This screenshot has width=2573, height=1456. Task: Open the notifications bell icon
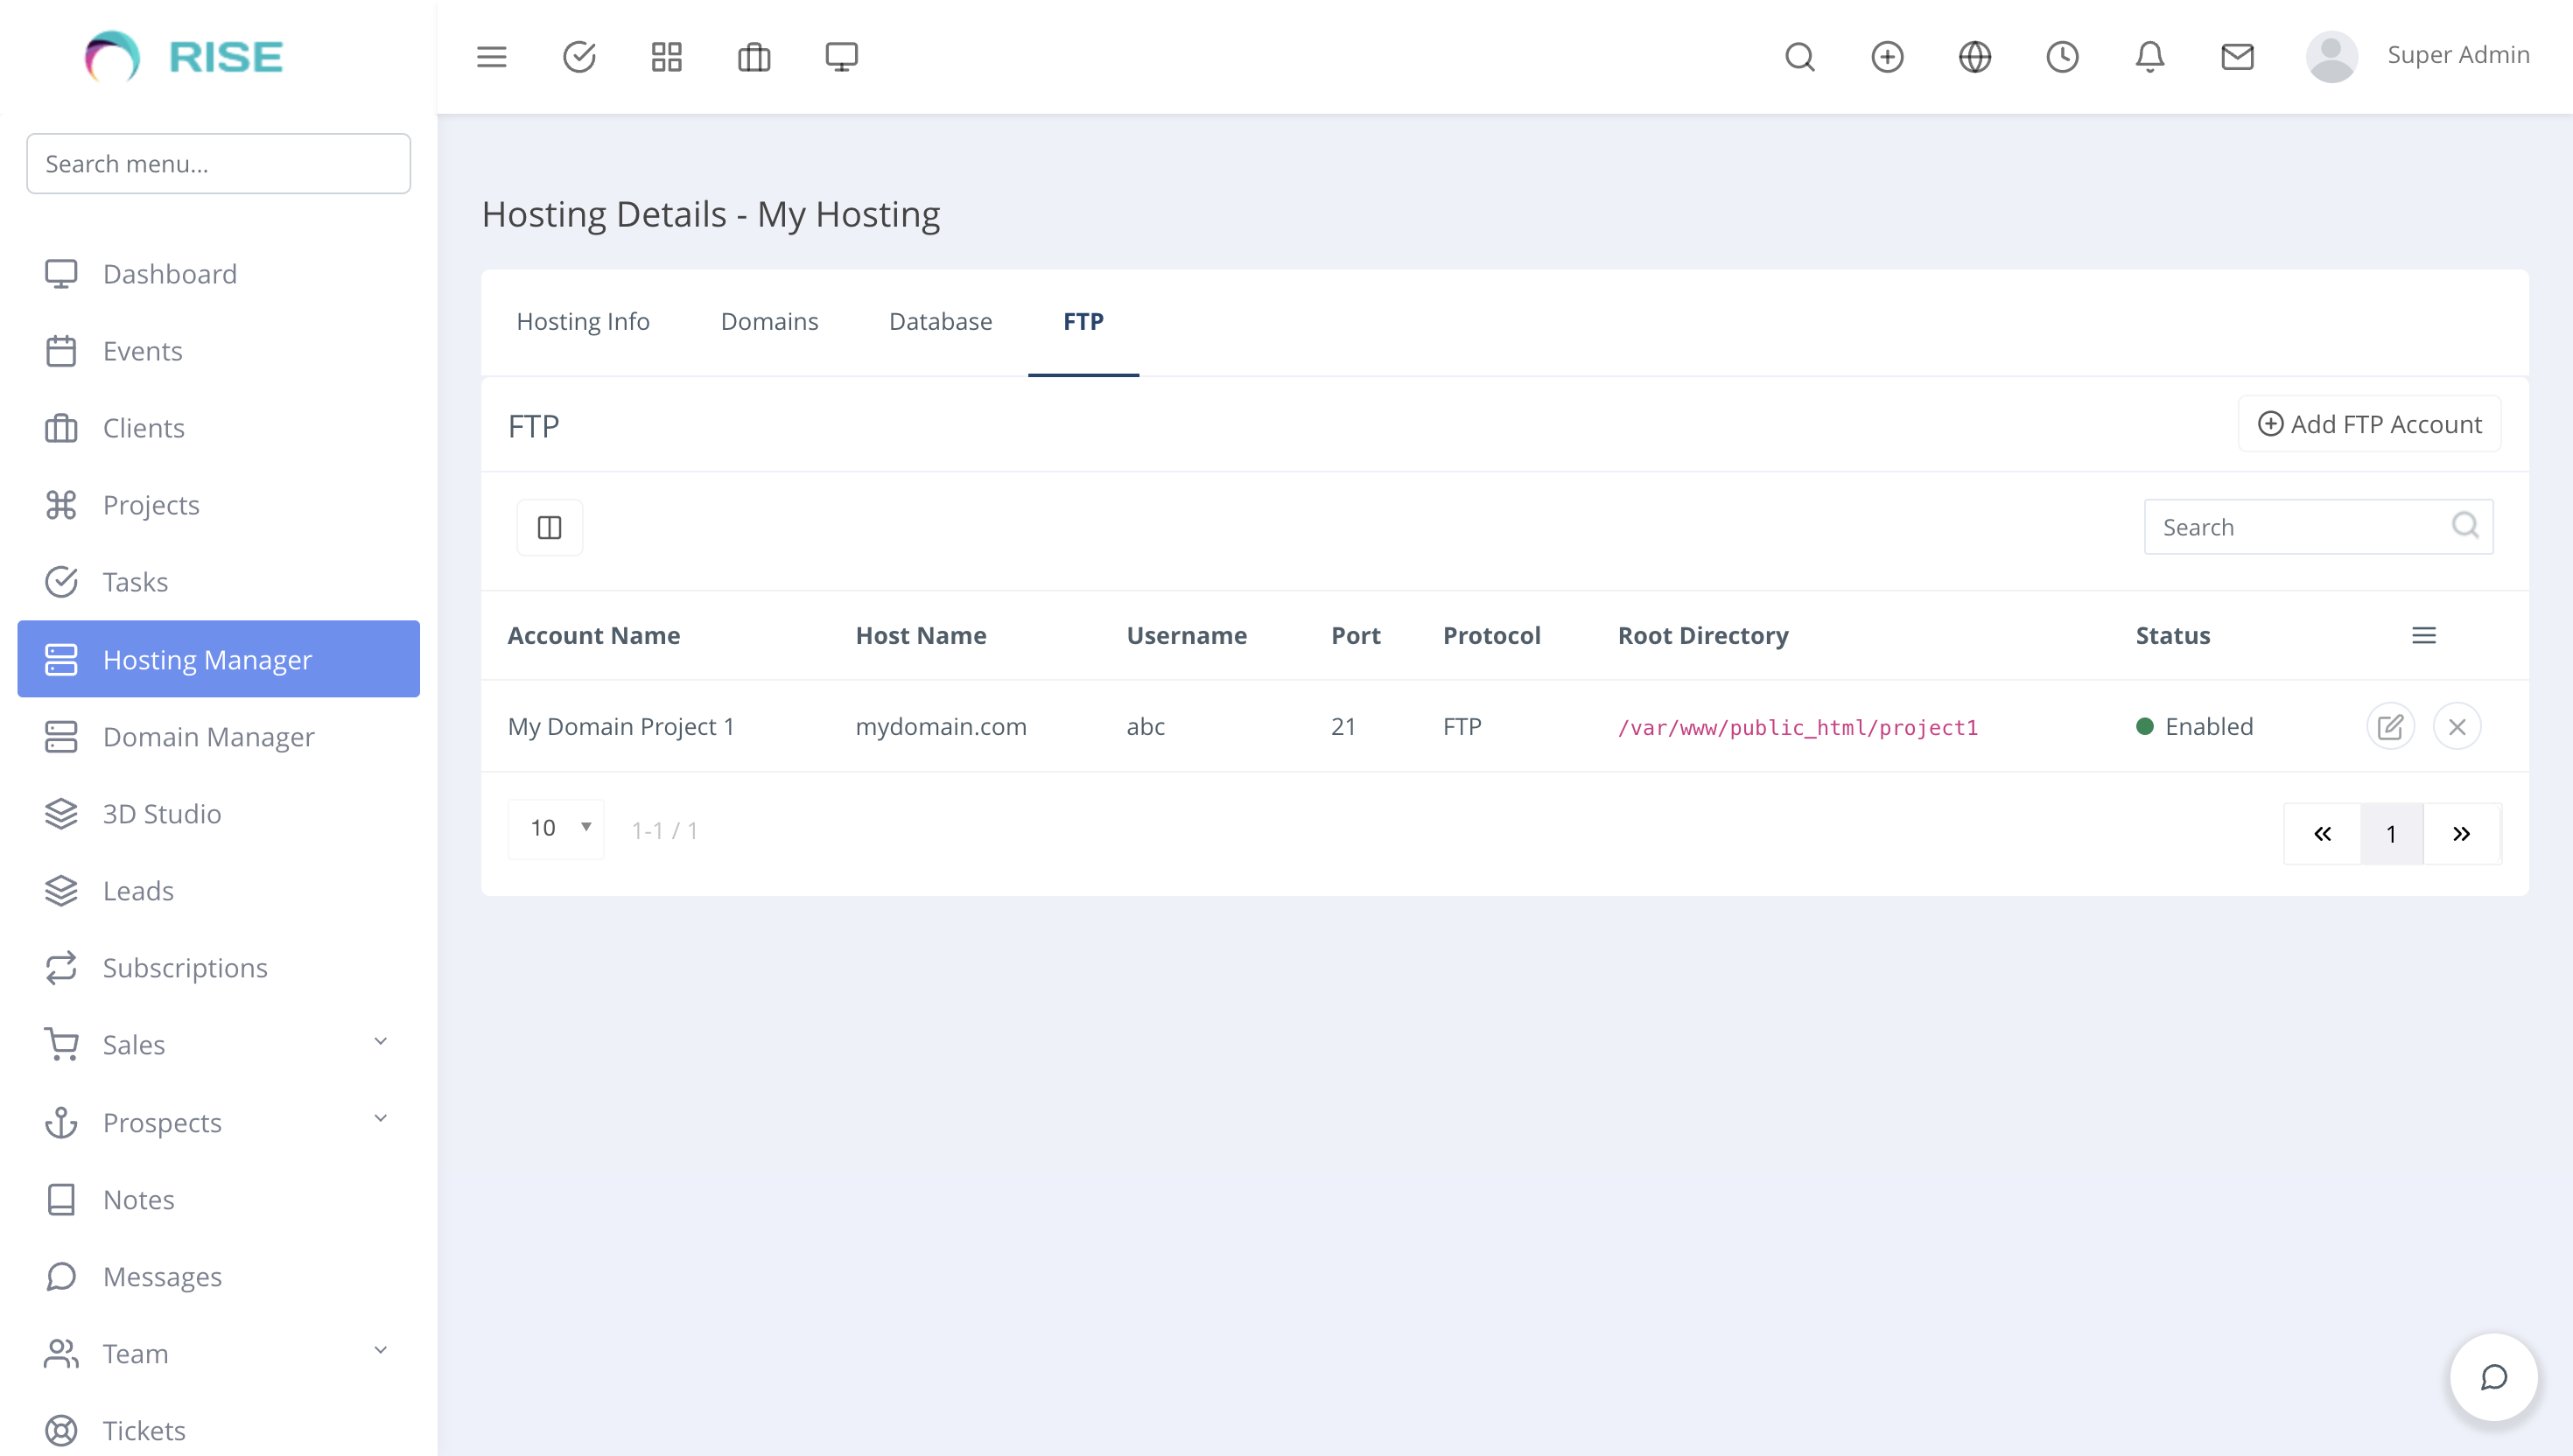coord(2150,57)
